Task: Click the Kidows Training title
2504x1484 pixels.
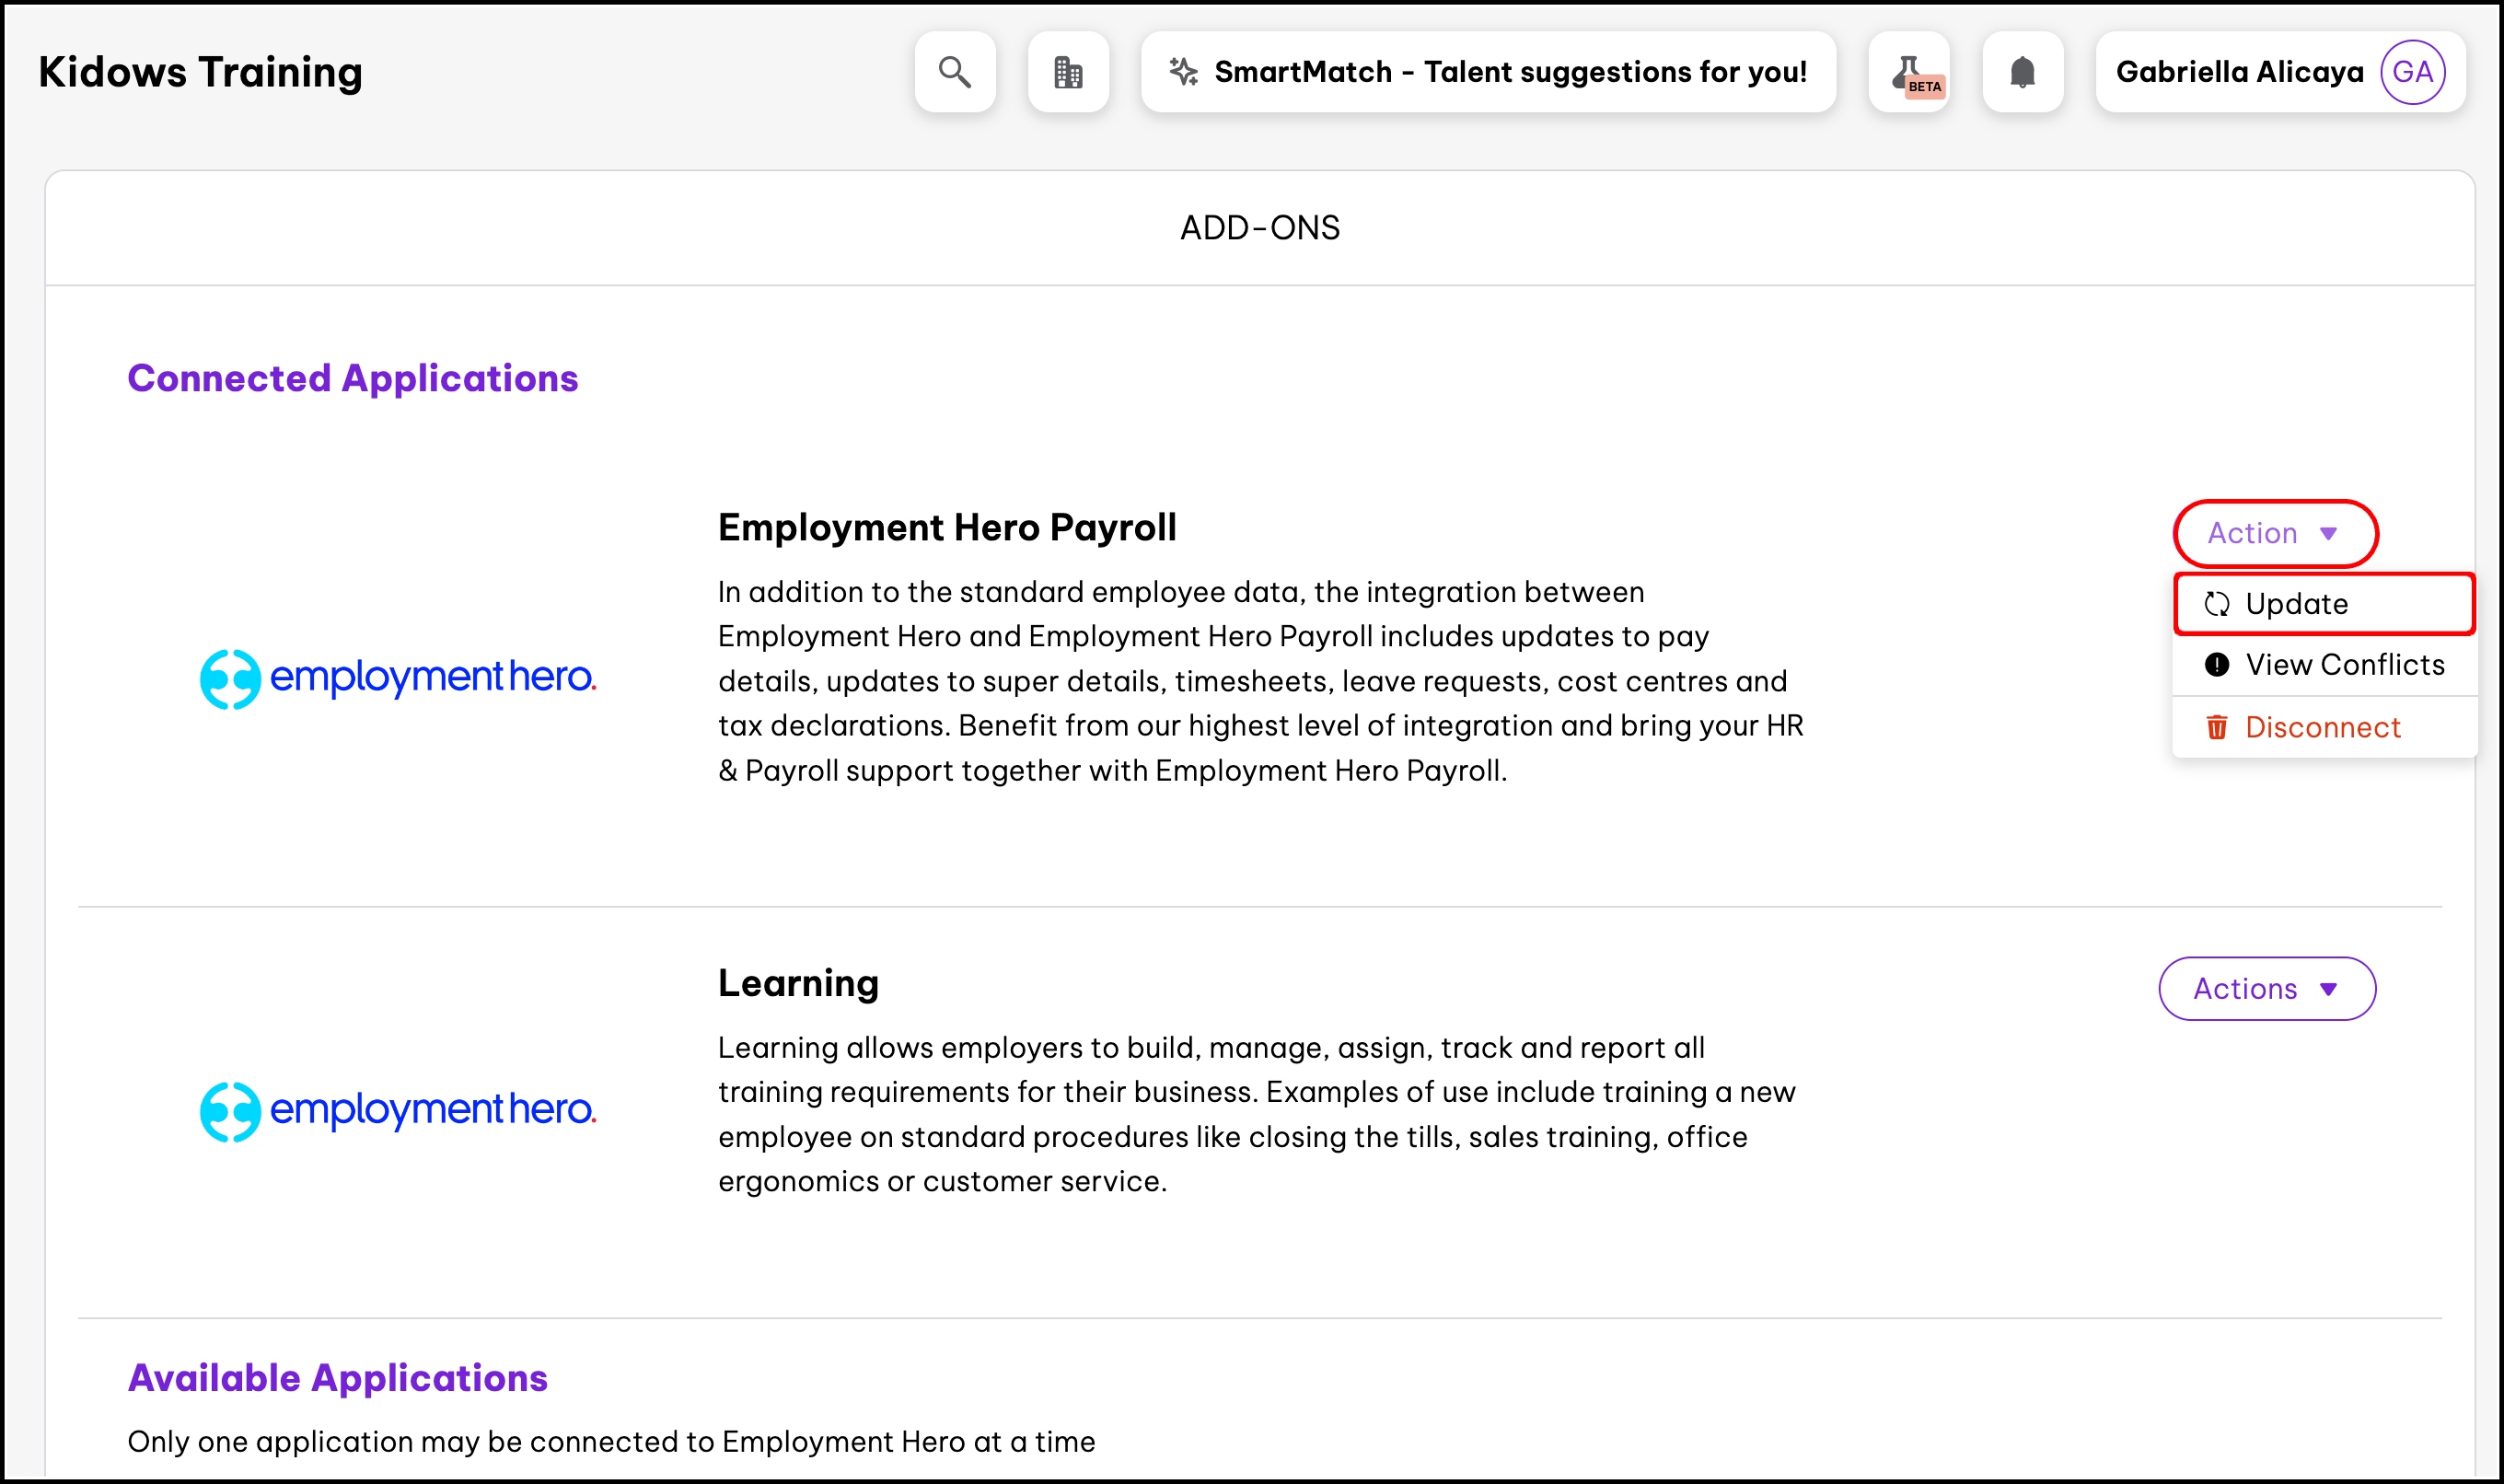Action: (200, 72)
